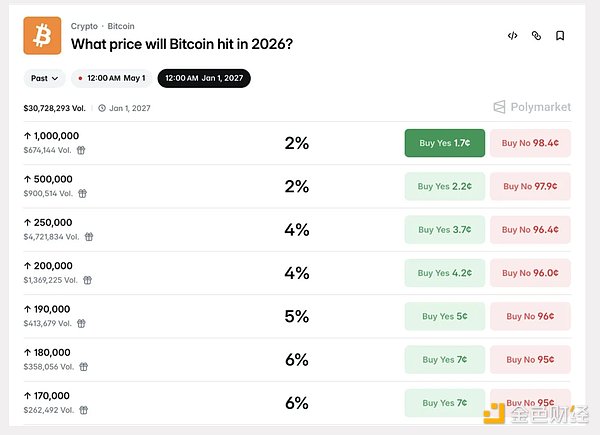Click gift icon on 250,000 row
The height and width of the screenshot is (435, 600).
pos(88,237)
